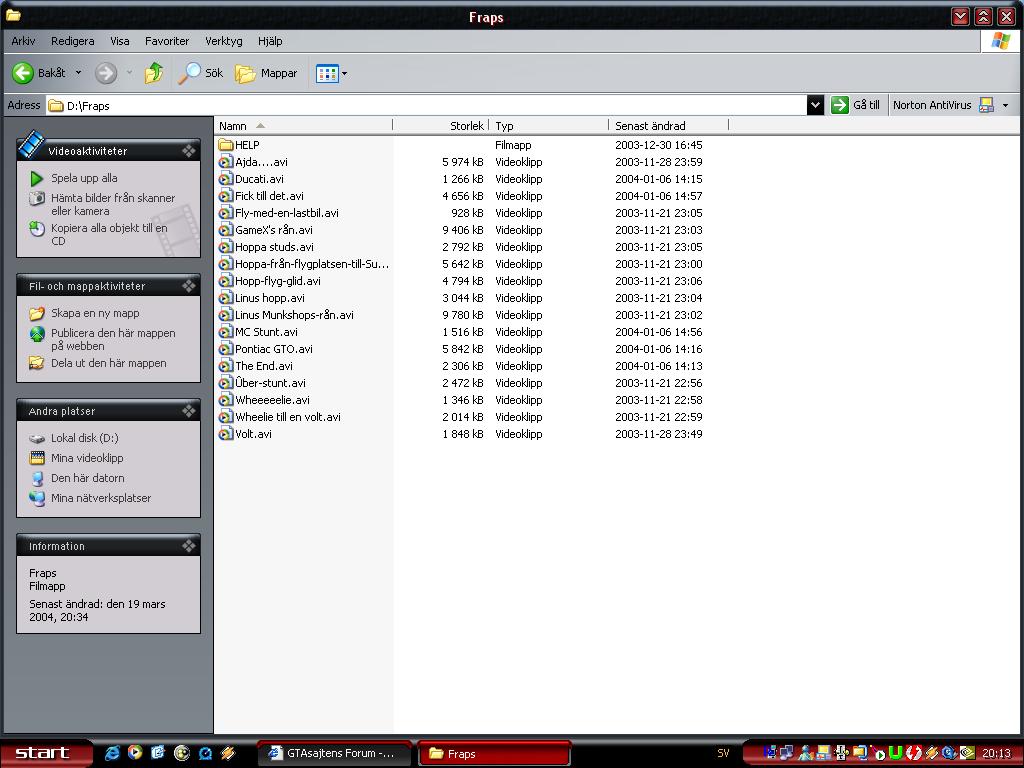The width and height of the screenshot is (1024, 768).
Task: Open the Bakåt history dropdown arrow
Action: (78, 73)
